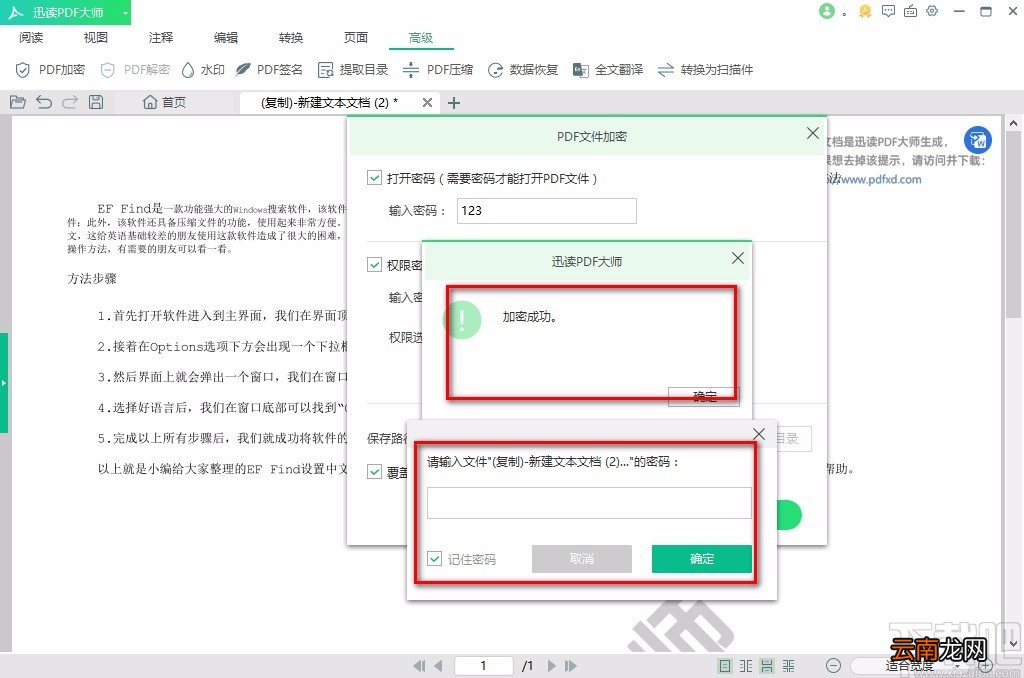Open the 视图 tab
The image size is (1024, 678).
(x=95, y=38)
